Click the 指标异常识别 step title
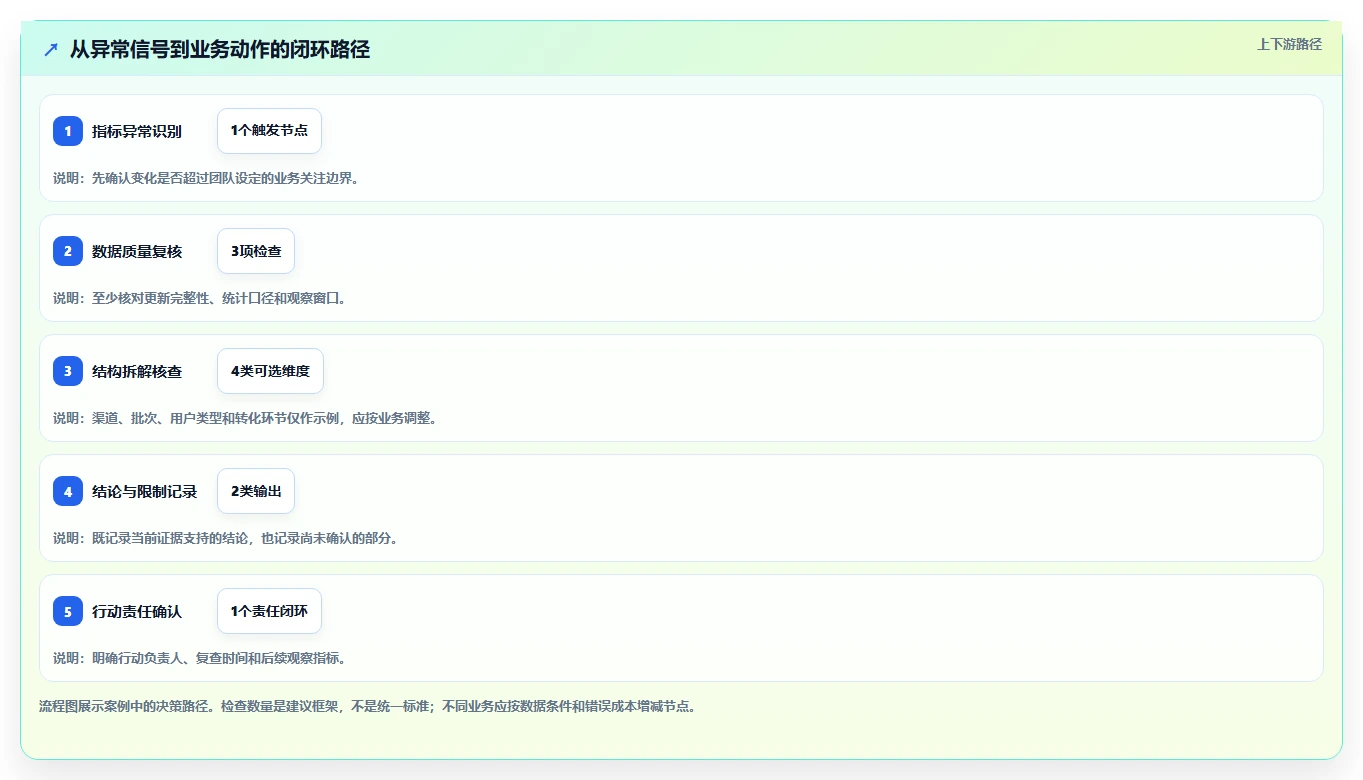1363x780 pixels. pyautogui.click(x=137, y=131)
